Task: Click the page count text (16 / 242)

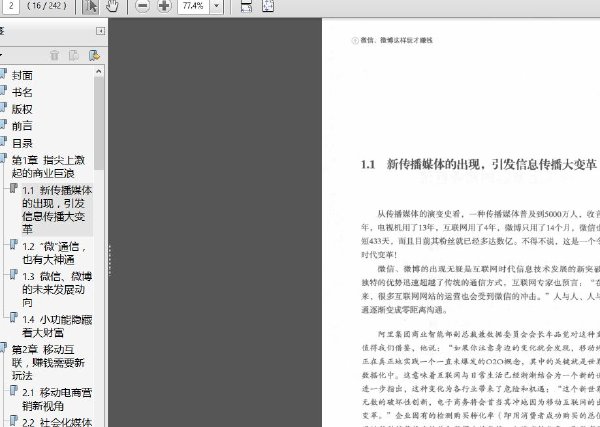Action: (47, 6)
